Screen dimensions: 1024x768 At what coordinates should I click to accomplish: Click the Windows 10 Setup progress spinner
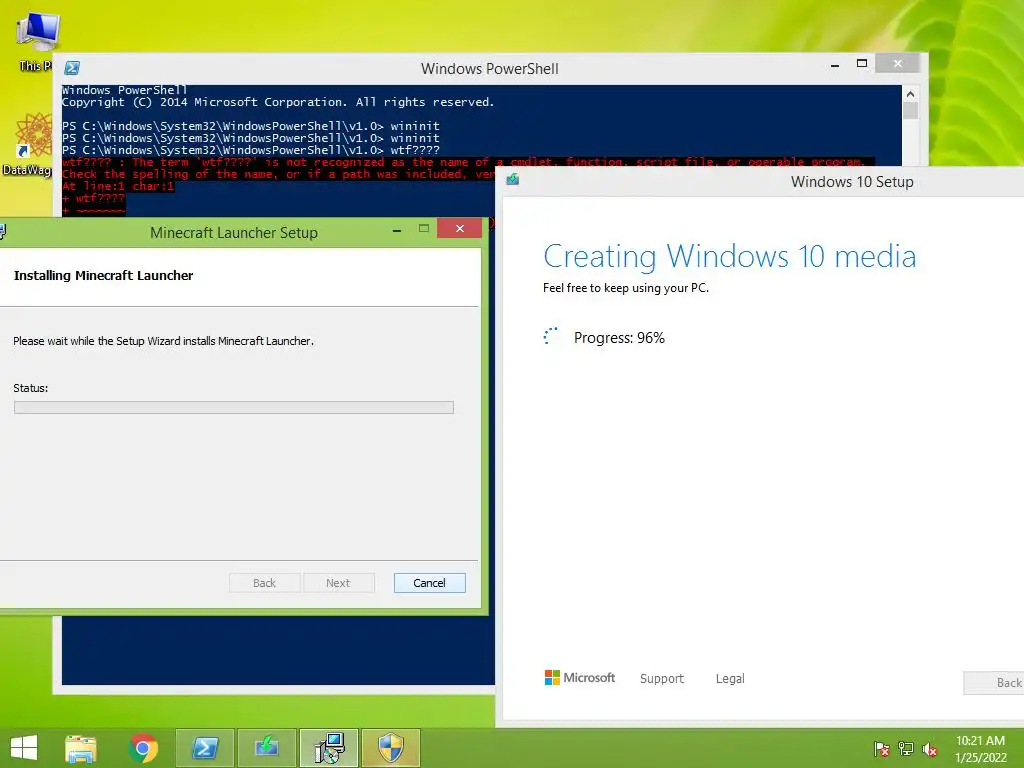coord(551,336)
